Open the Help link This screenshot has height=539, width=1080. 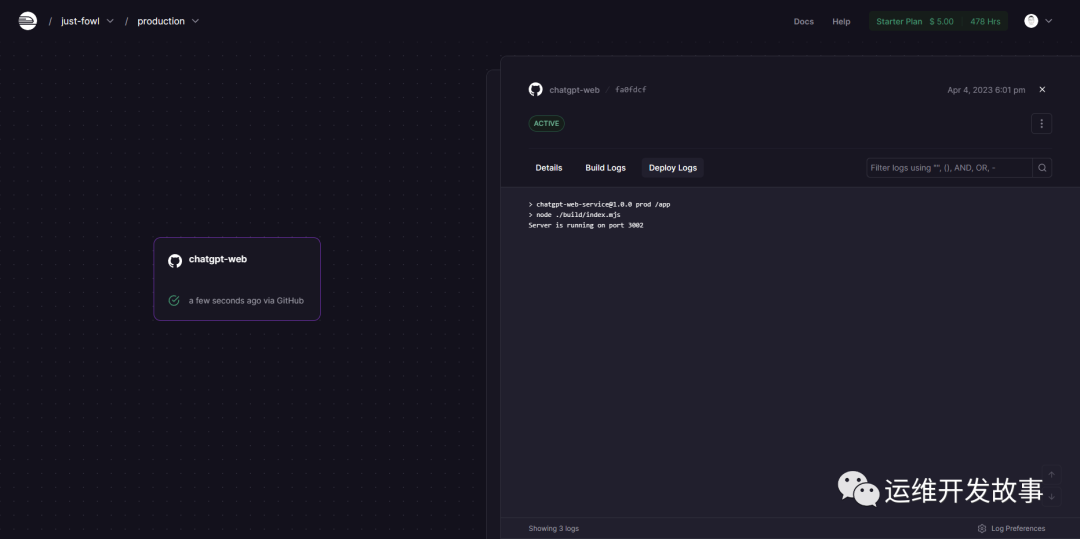click(841, 21)
